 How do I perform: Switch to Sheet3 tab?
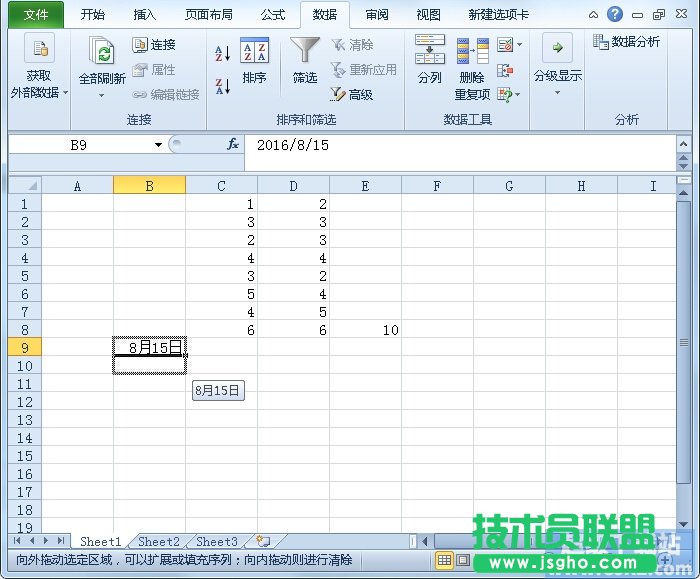click(x=217, y=542)
